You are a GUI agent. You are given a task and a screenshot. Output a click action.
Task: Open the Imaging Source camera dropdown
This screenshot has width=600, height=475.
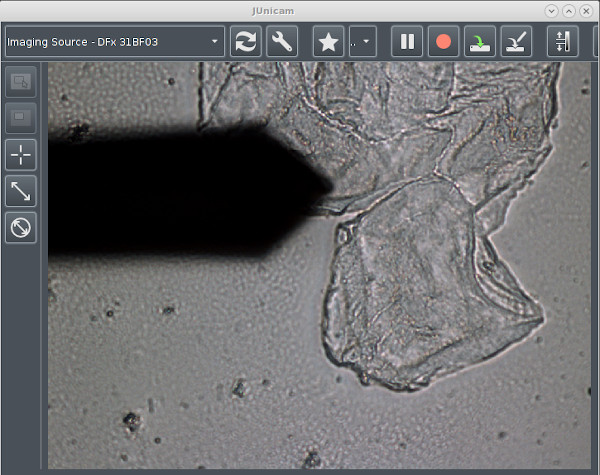pyautogui.click(x=115, y=41)
